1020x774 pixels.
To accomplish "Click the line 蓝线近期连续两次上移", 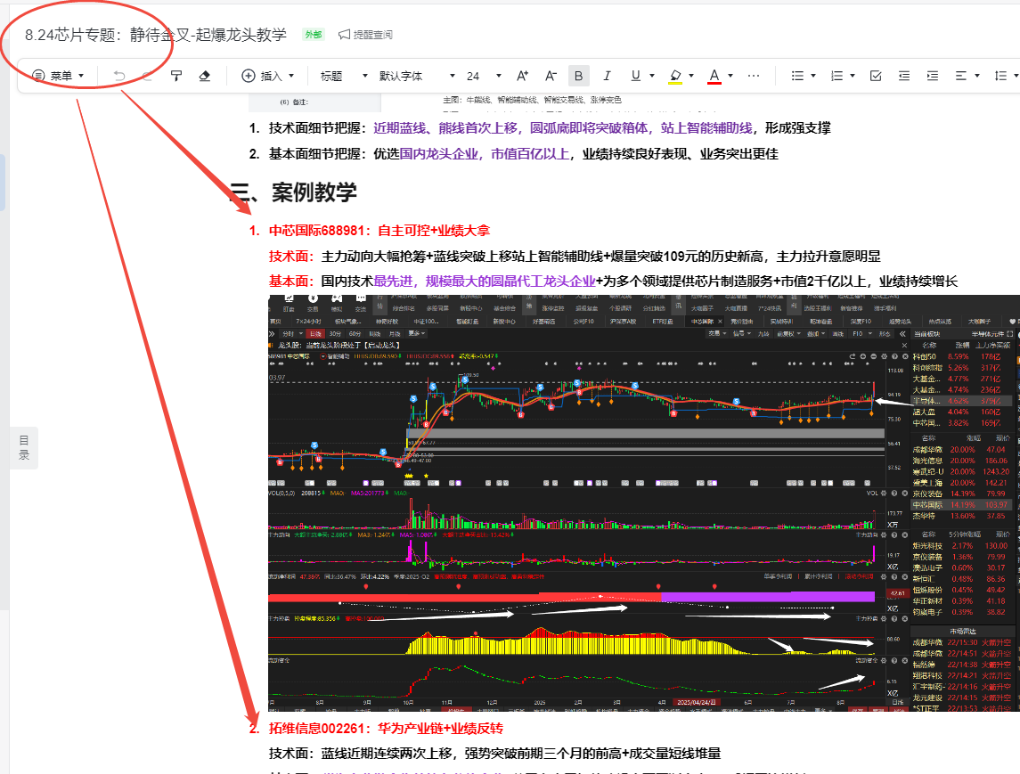I will coord(386,754).
